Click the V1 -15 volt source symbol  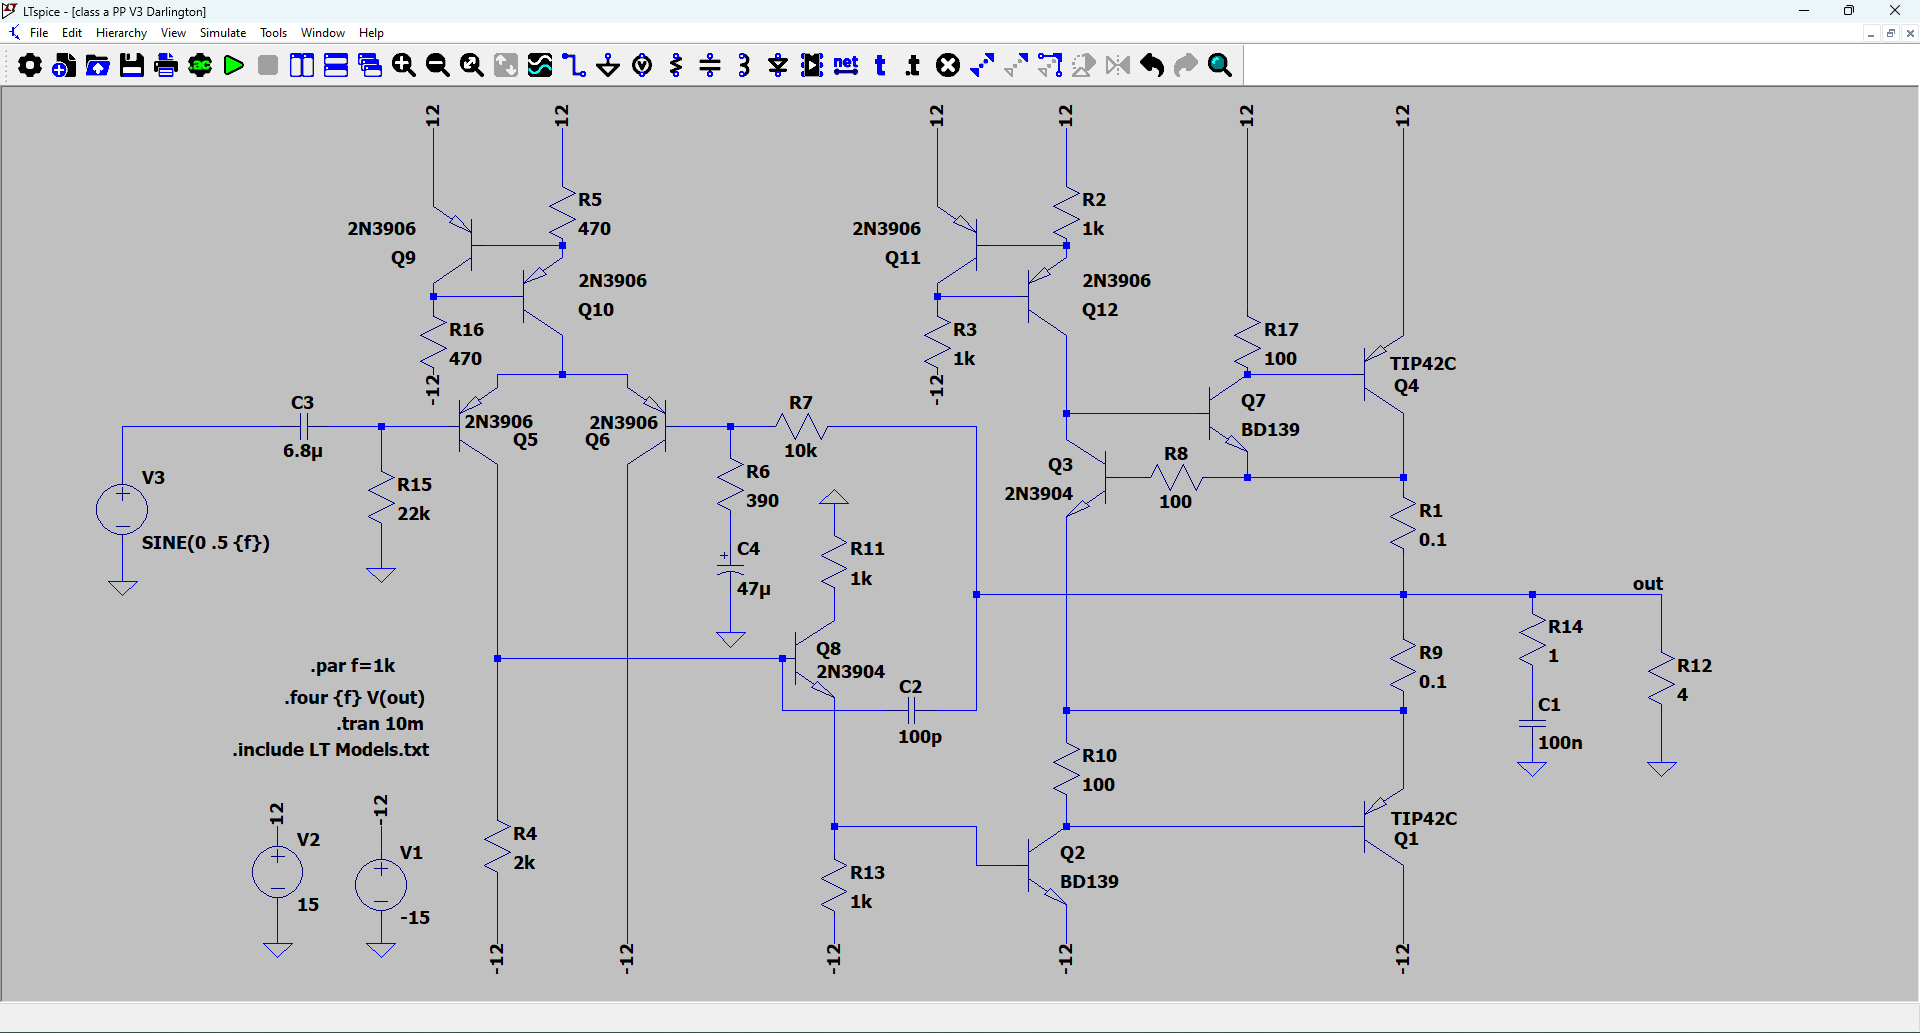click(x=381, y=884)
